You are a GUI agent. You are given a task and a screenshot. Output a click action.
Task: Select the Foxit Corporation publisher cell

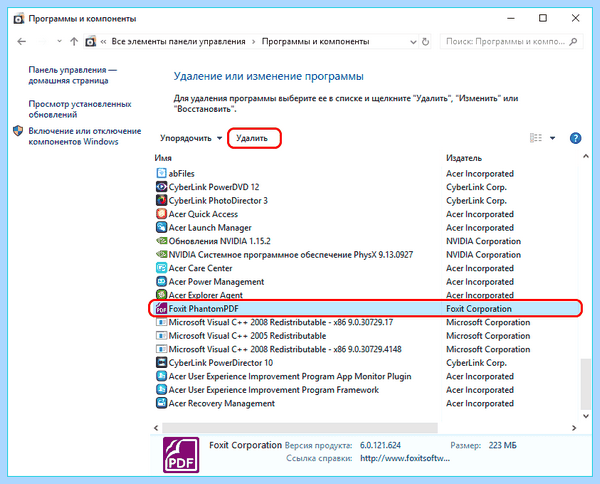pos(479,308)
